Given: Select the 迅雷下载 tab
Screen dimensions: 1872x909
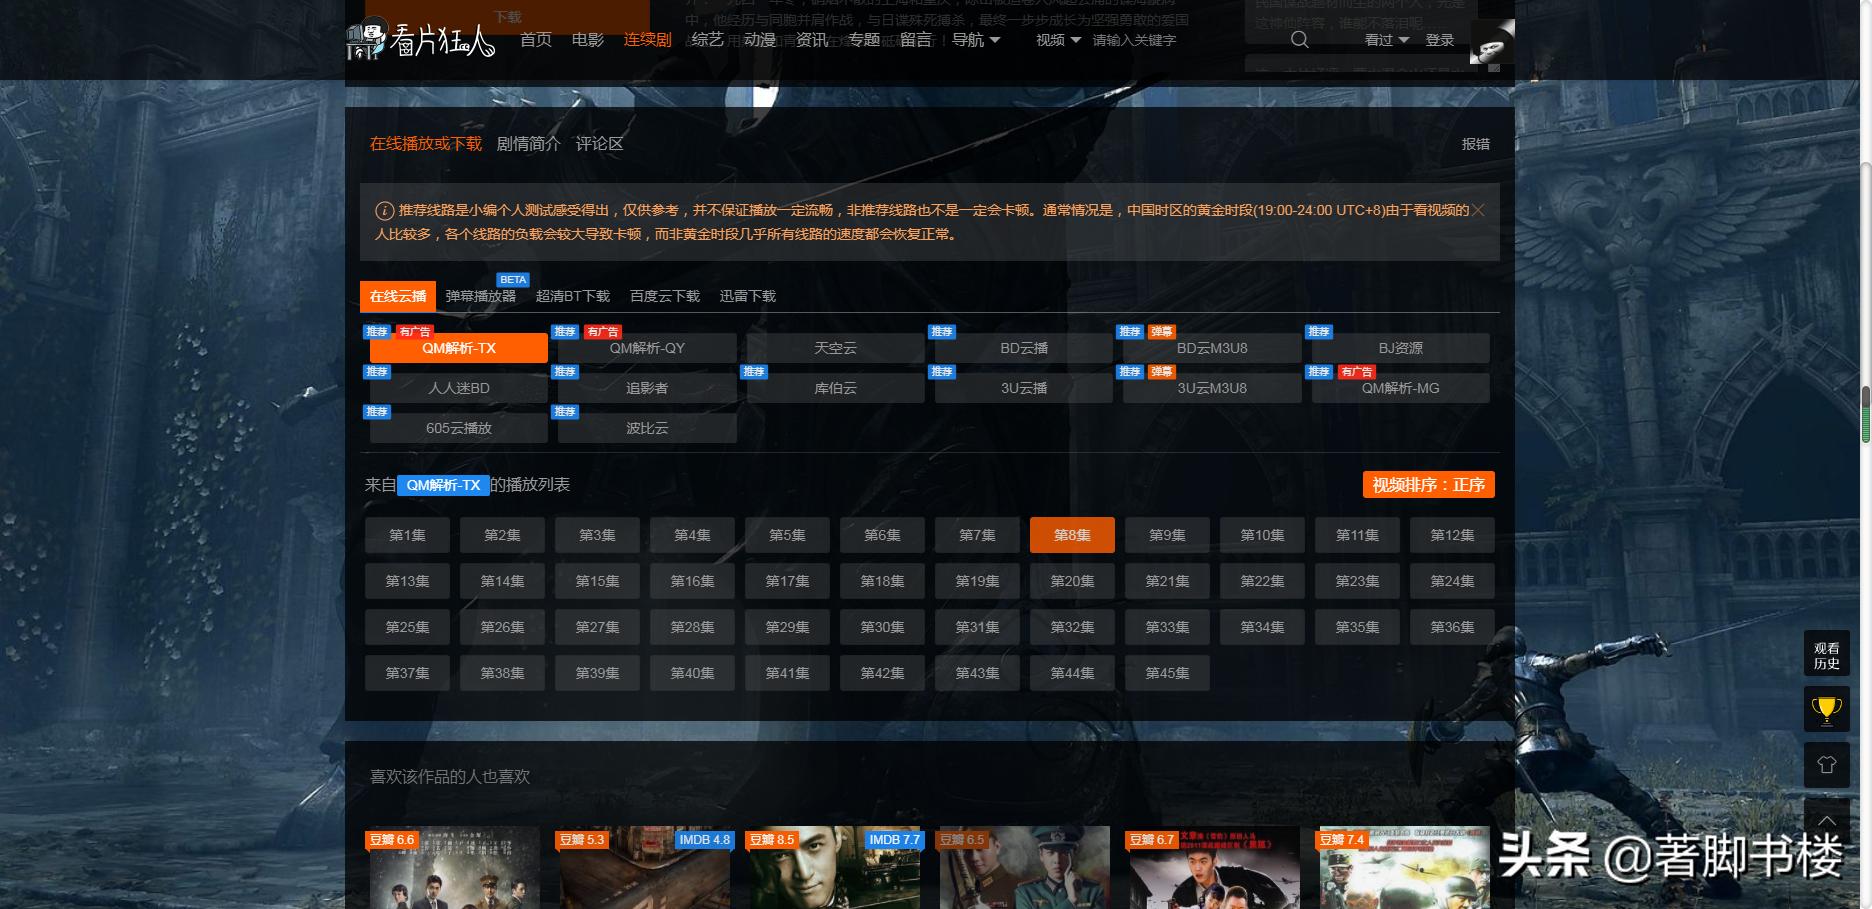Looking at the screenshot, I should (x=748, y=296).
